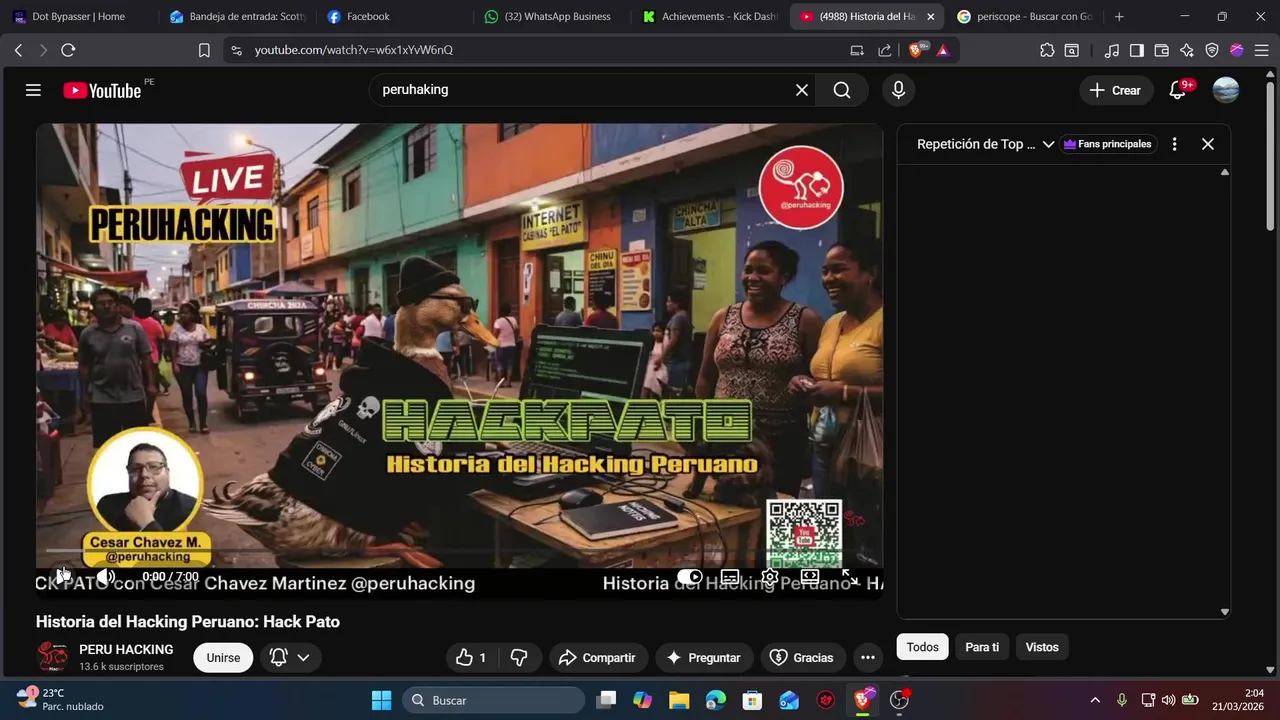This screenshot has width=1280, height=720.
Task: Click the video progress bar
Action: click(x=460, y=551)
